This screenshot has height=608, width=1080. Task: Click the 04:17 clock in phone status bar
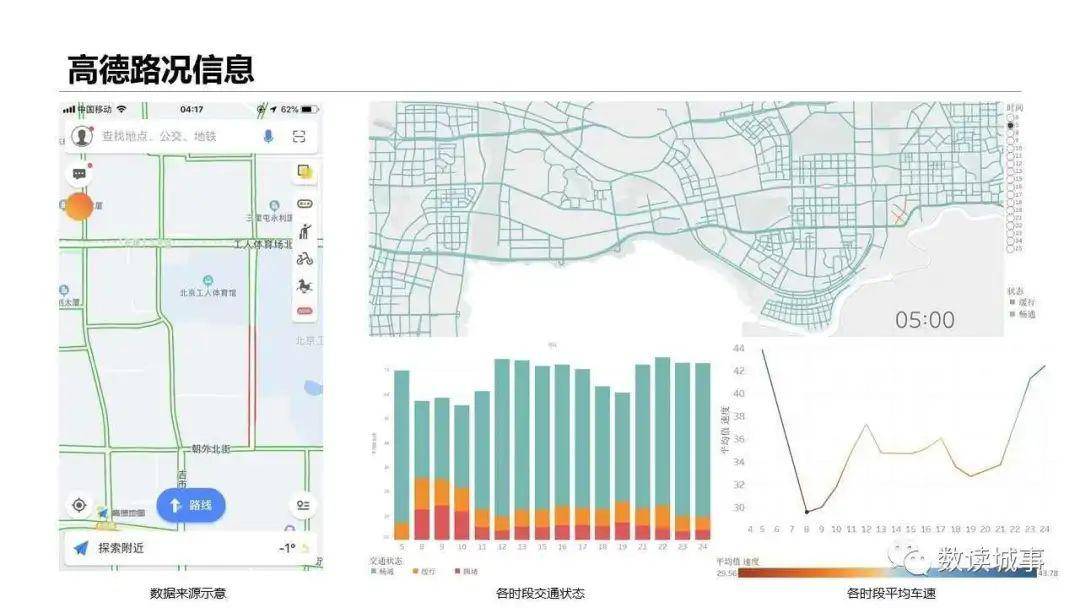191,109
